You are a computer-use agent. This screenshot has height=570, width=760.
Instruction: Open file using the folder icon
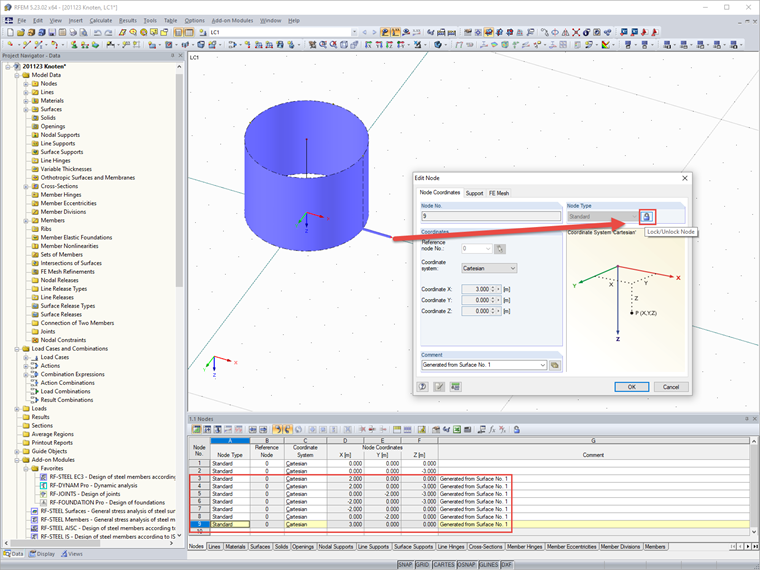[x=21, y=32]
